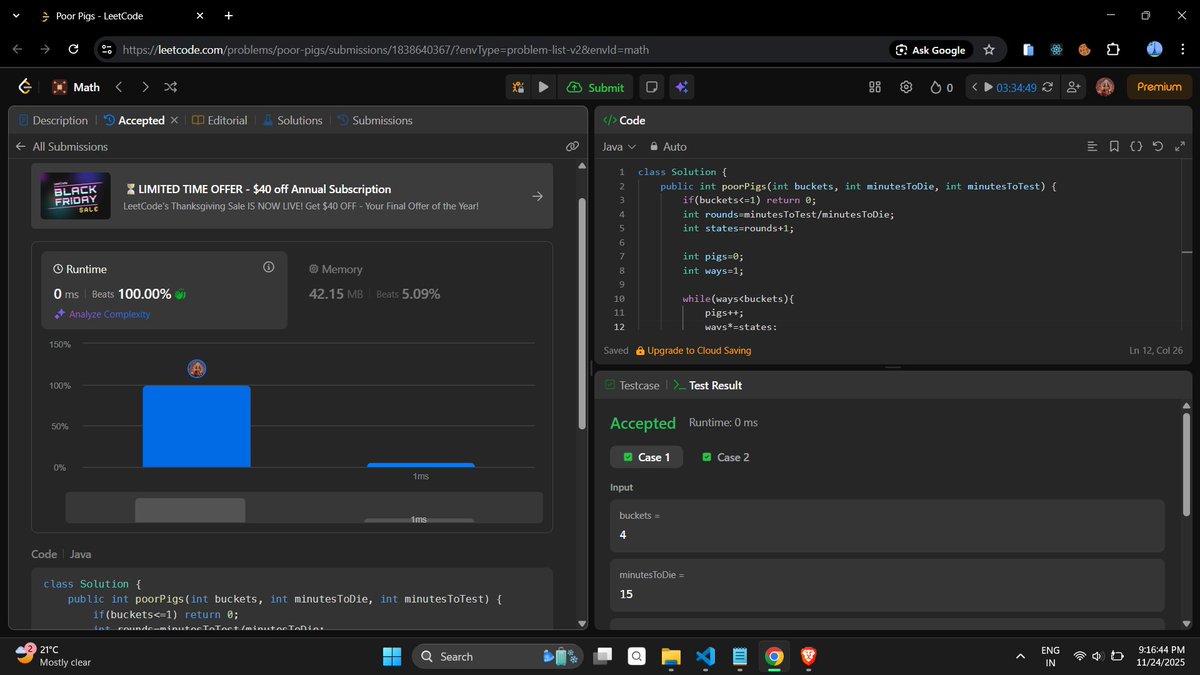The width and height of the screenshot is (1200, 675).
Task: Collapse the timer with left chevron
Action: [x=974, y=87]
